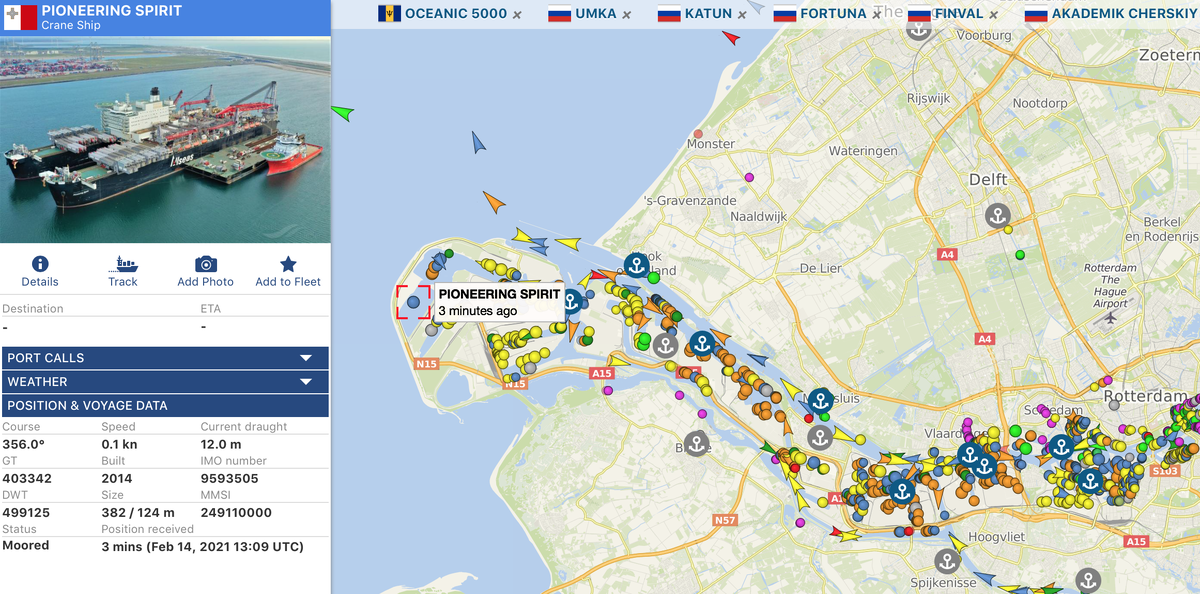Select red vessel arrow near top of map

731,38
